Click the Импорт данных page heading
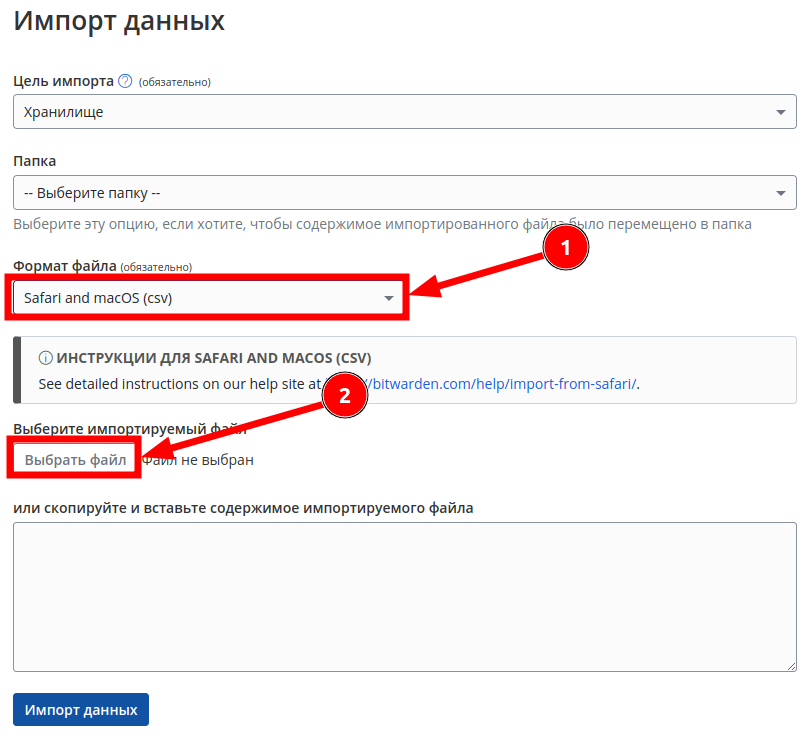 [119, 21]
